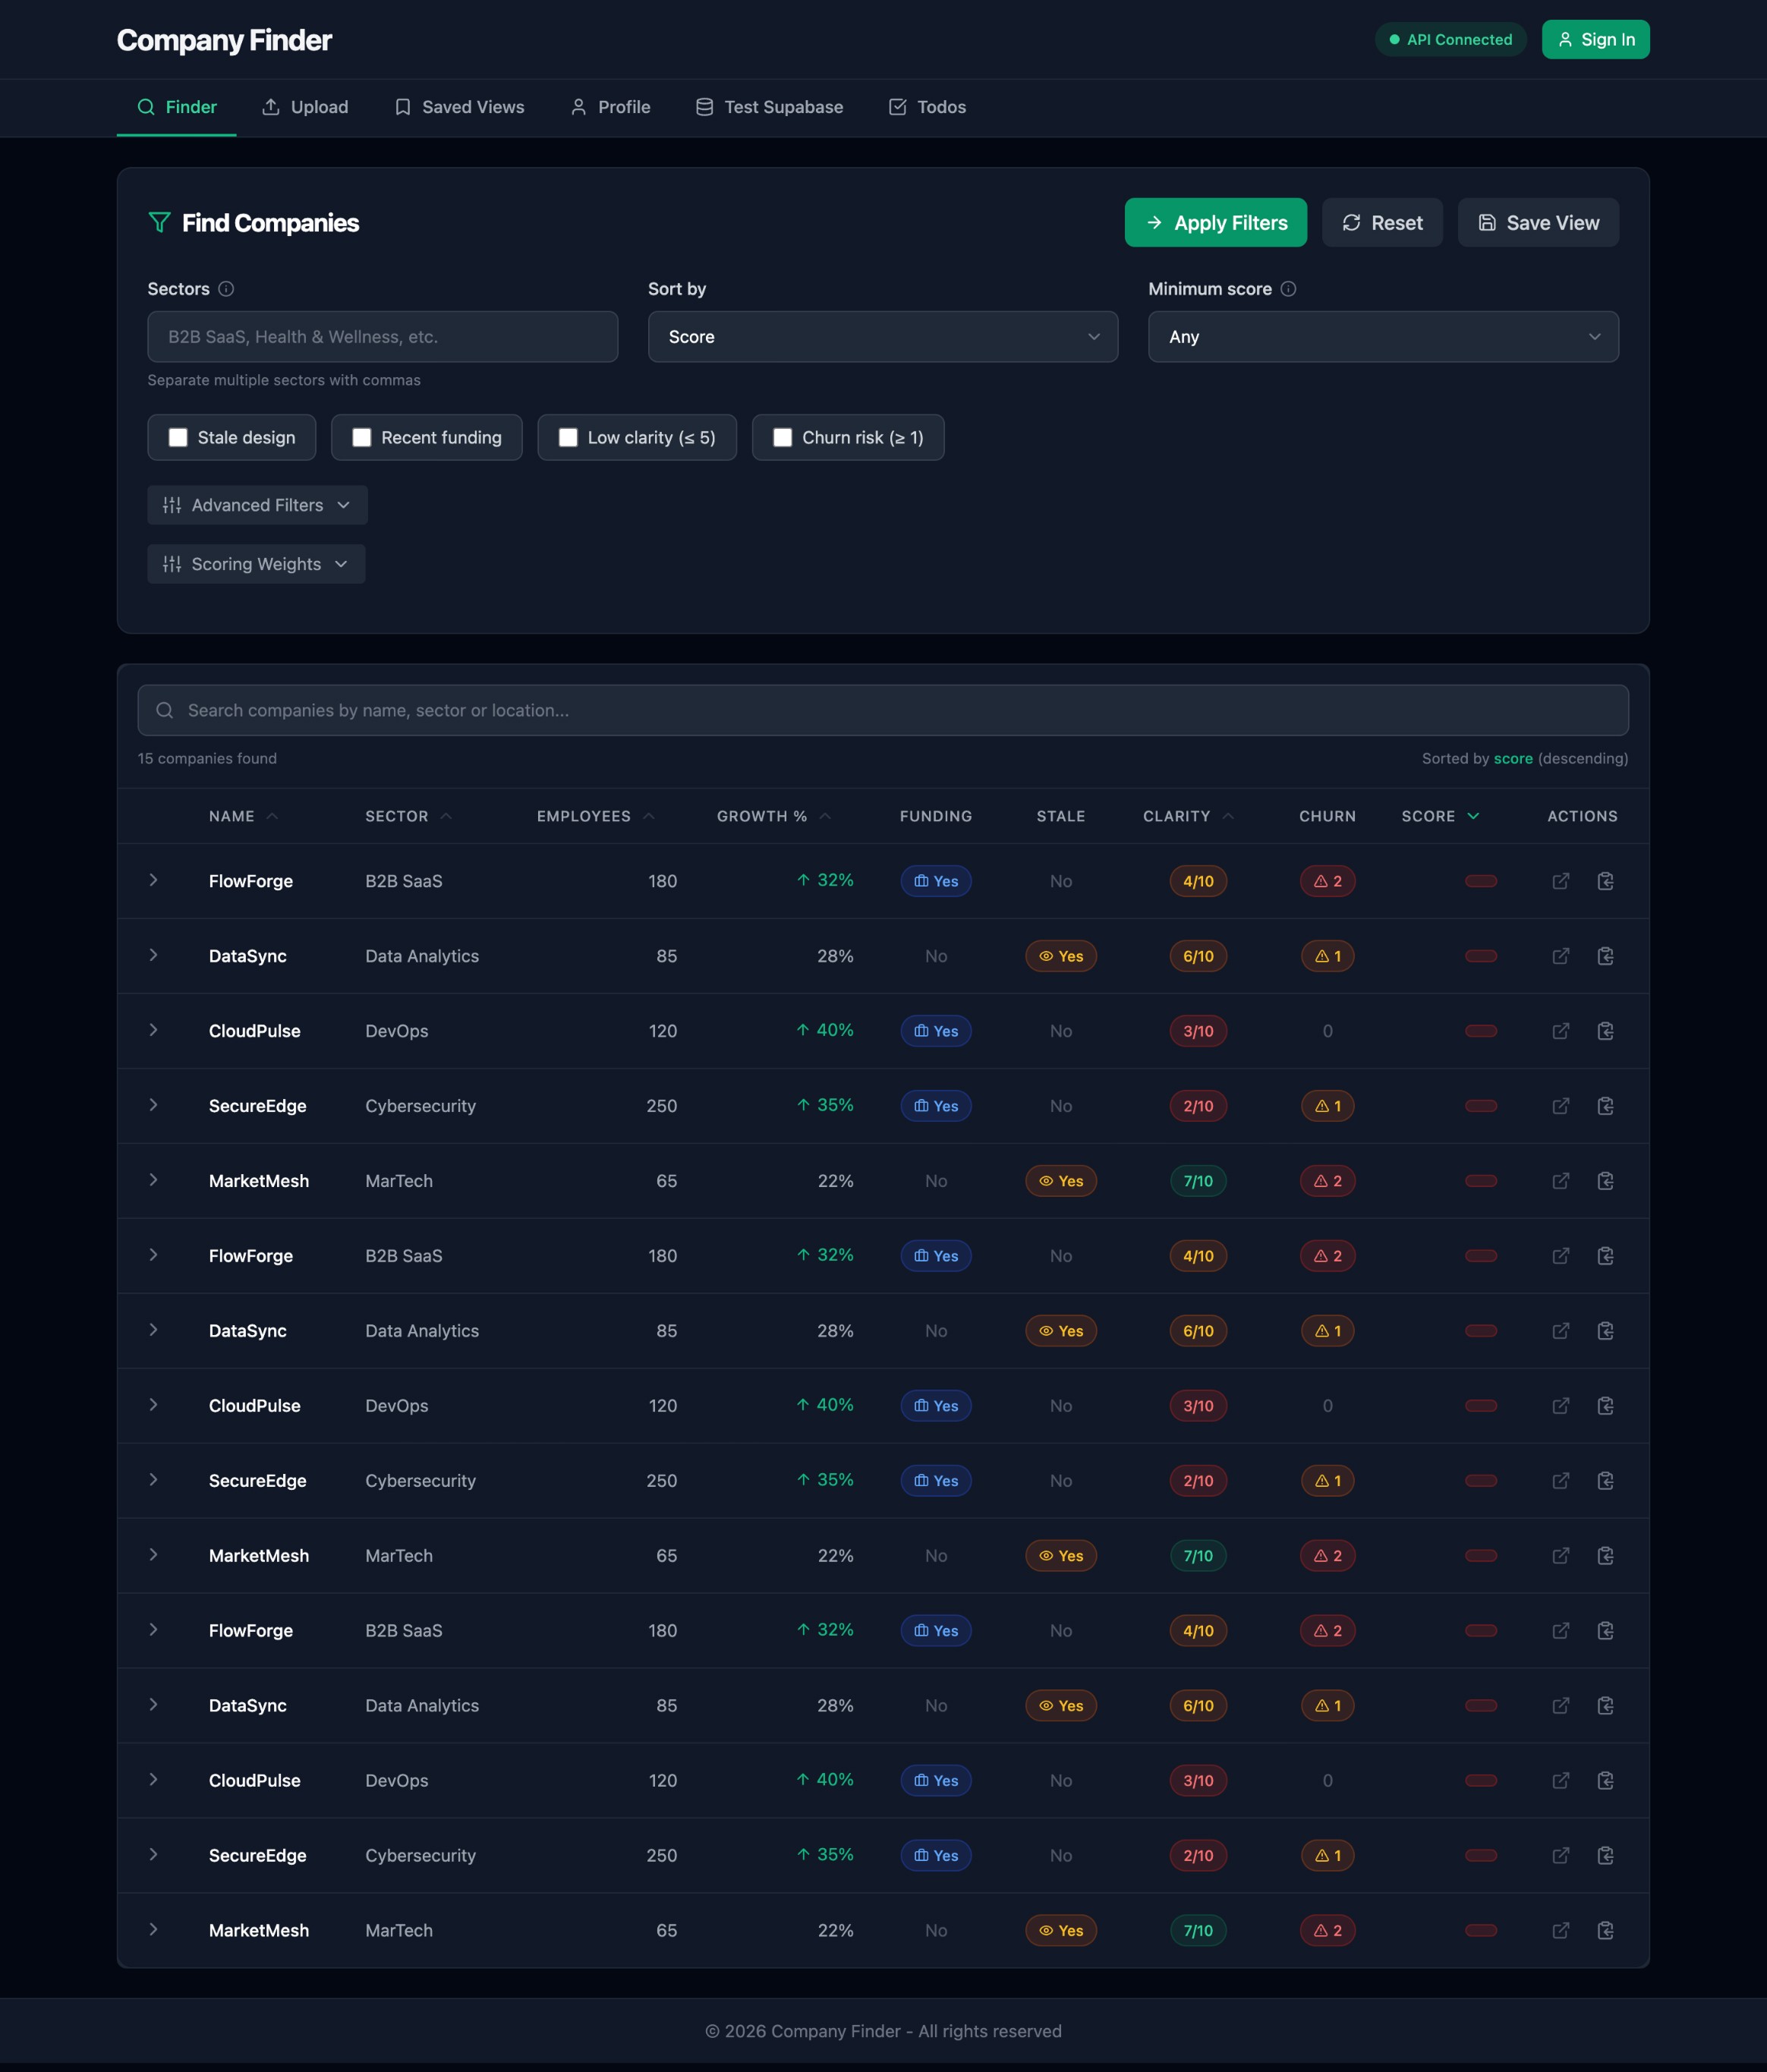Expand the Advanced Filters section
The width and height of the screenshot is (1767, 2072).
click(257, 505)
